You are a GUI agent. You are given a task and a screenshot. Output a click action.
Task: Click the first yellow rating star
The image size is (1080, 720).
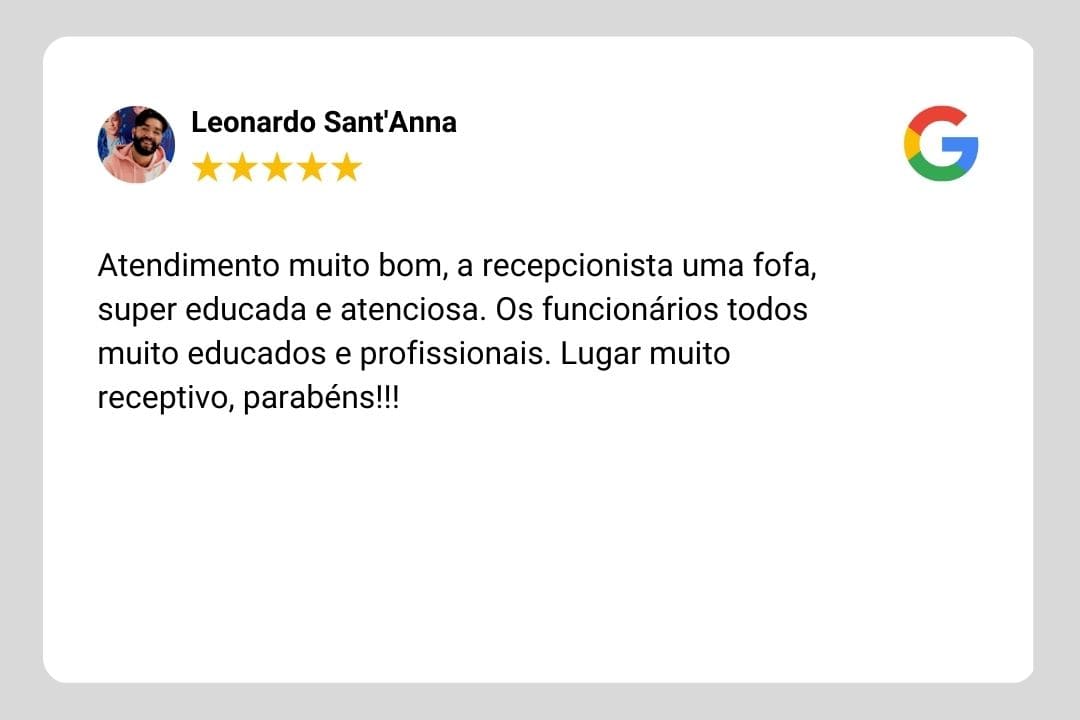tap(207, 167)
